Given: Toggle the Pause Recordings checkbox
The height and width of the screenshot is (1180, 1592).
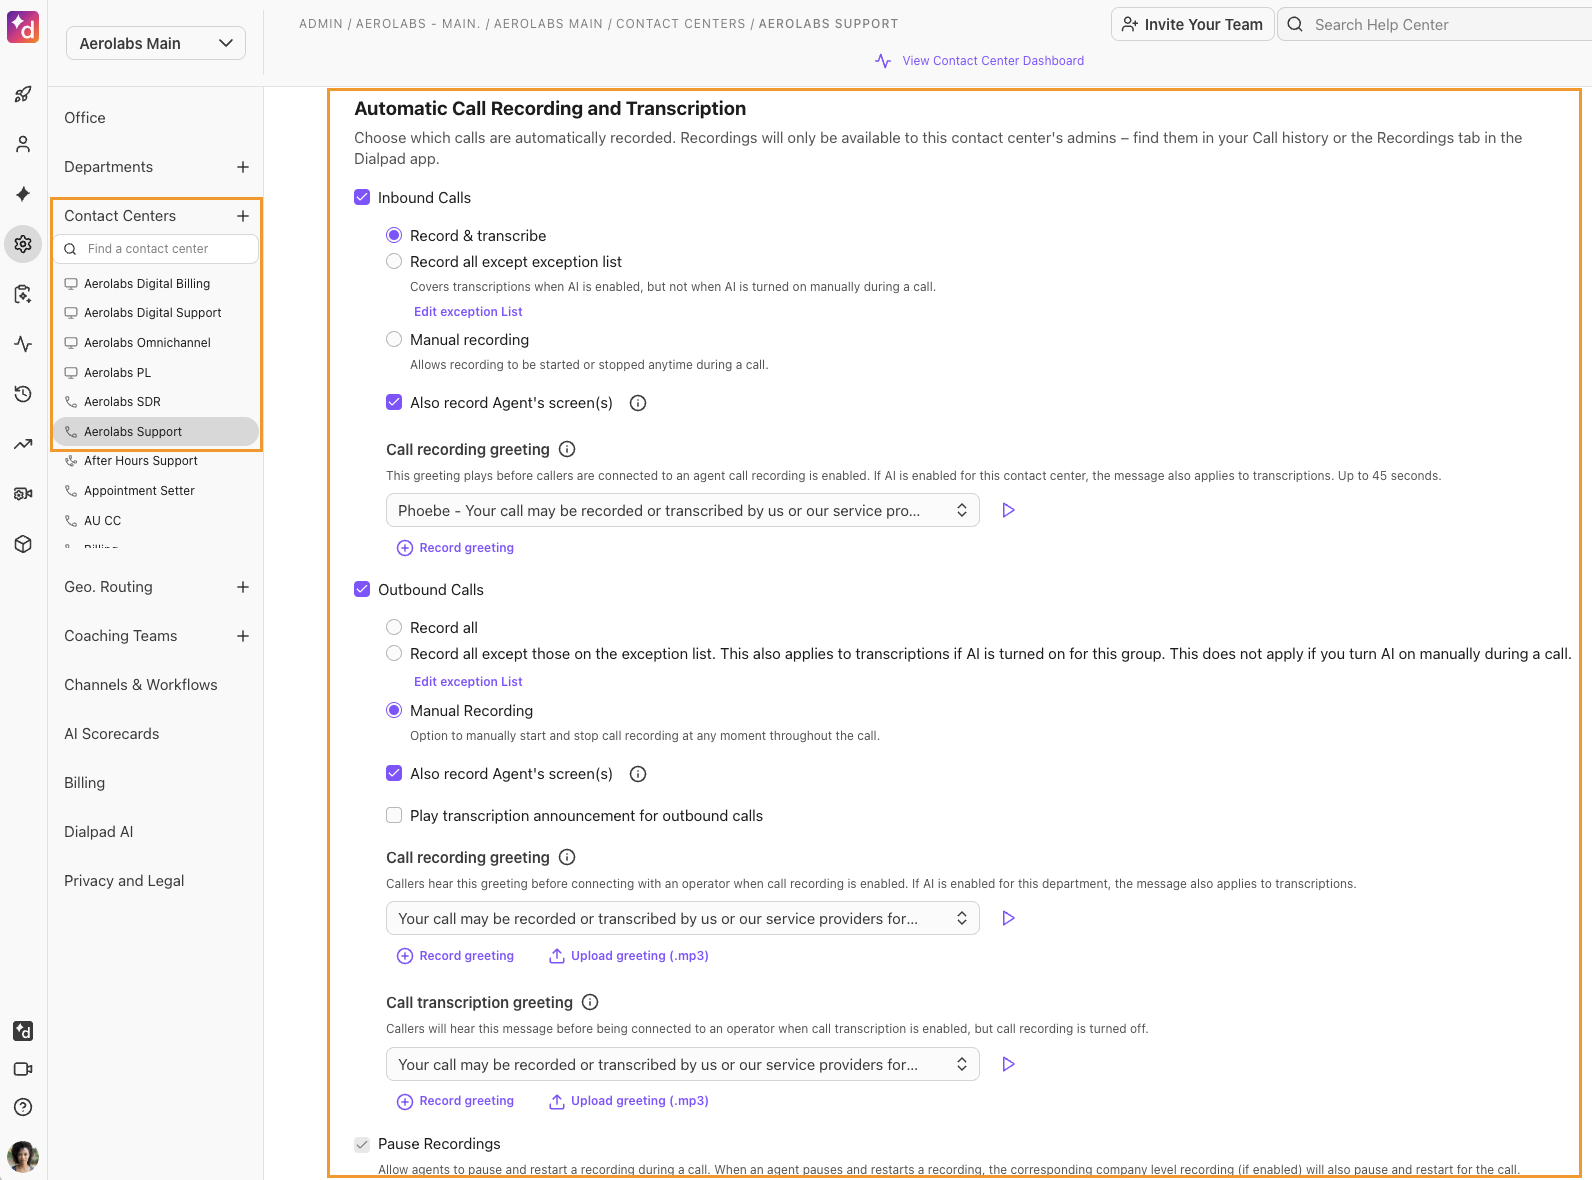Looking at the screenshot, I should click(362, 1144).
